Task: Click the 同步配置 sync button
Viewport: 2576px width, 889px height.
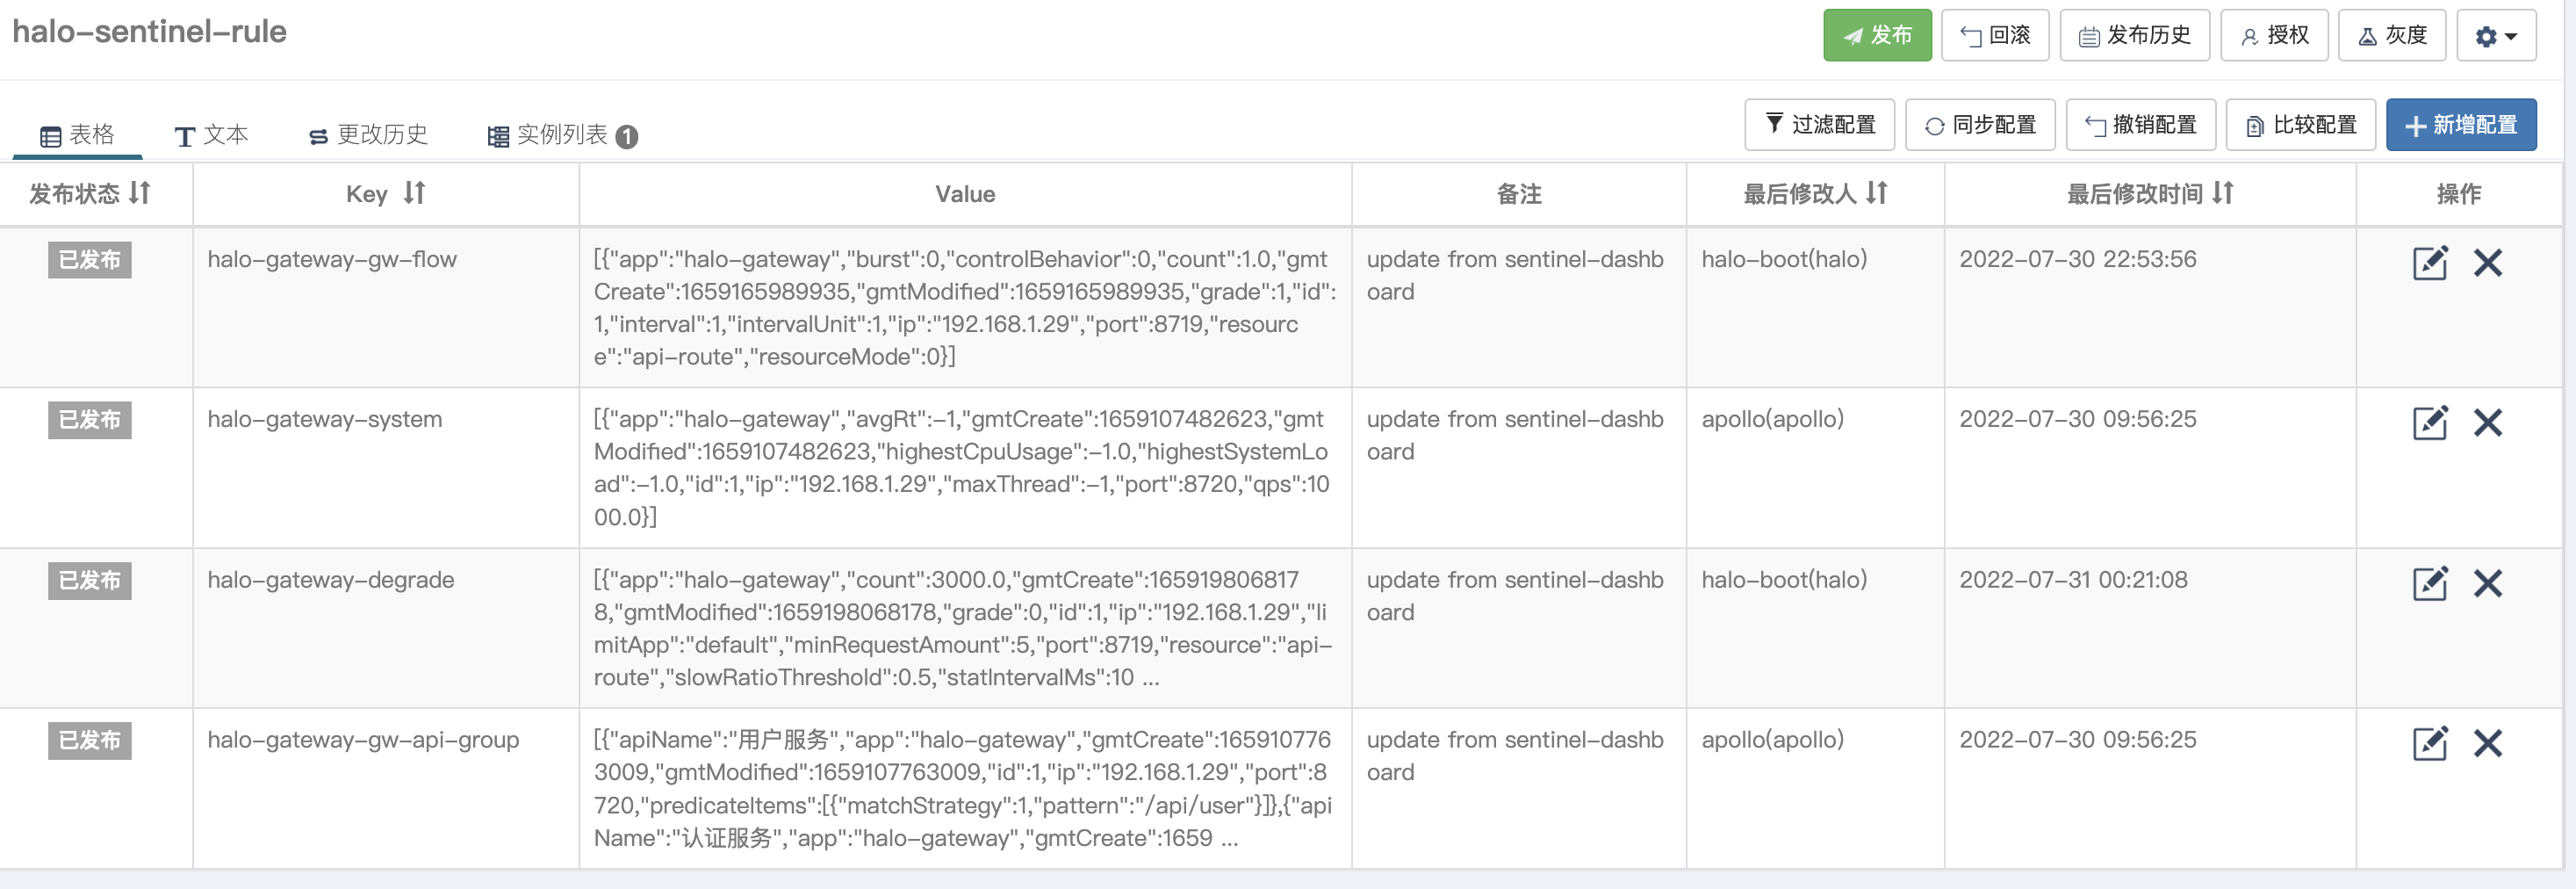Action: (1980, 125)
